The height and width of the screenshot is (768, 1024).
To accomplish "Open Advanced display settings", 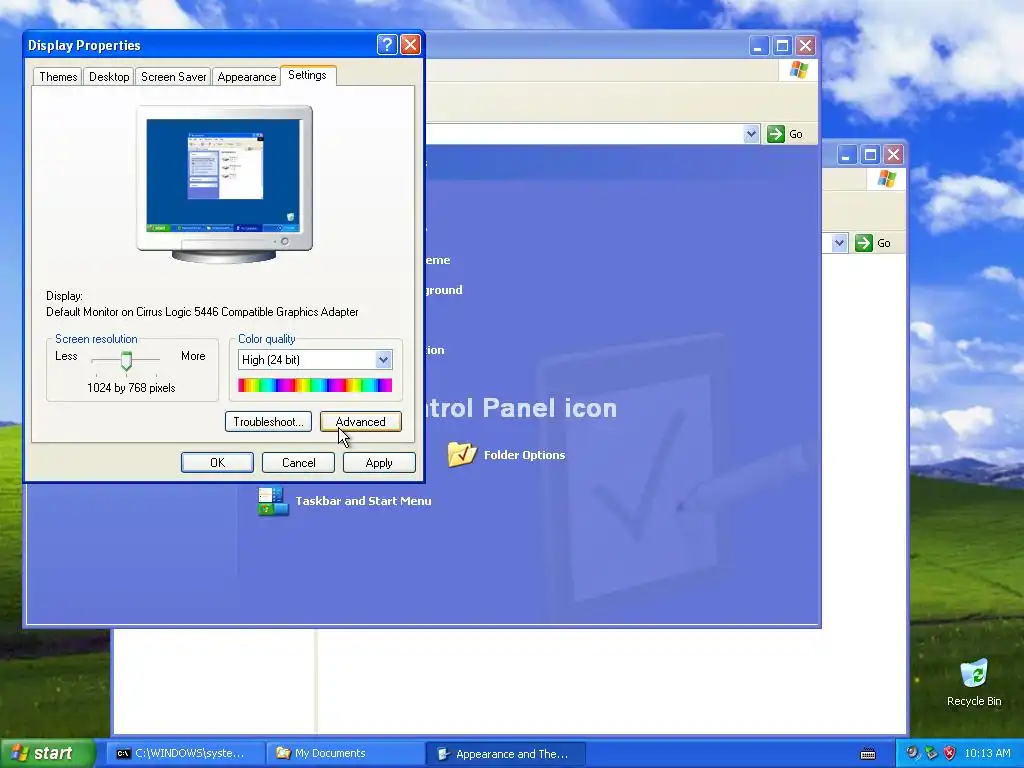I will coord(360,422).
